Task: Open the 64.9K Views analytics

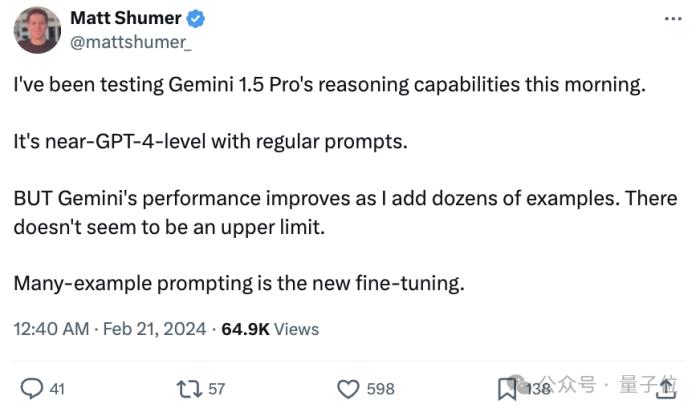Action: tap(270, 329)
